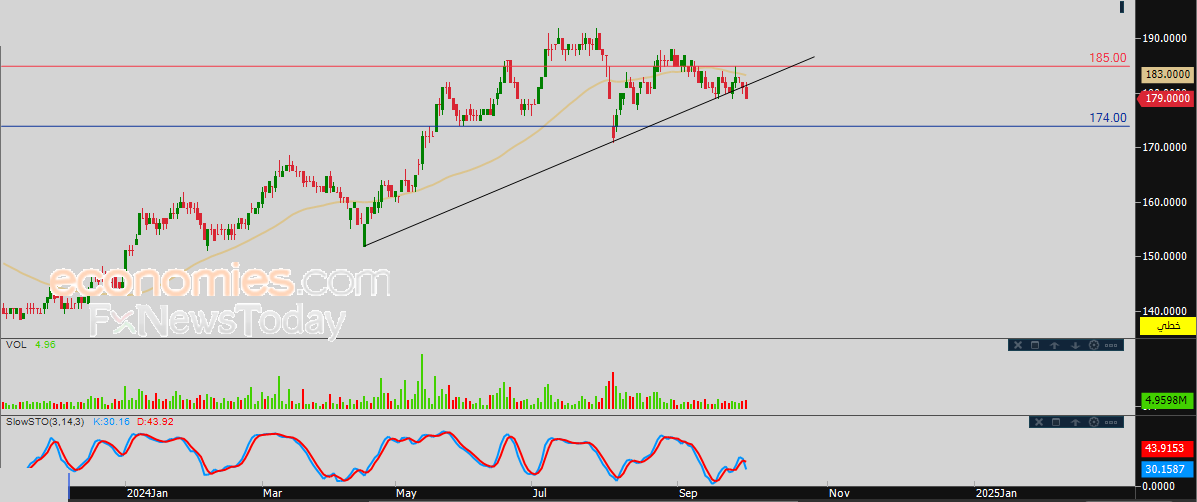Viewport: 1197px width, 502px height.
Task: Click the Sep label on time axis
Action: 688,494
